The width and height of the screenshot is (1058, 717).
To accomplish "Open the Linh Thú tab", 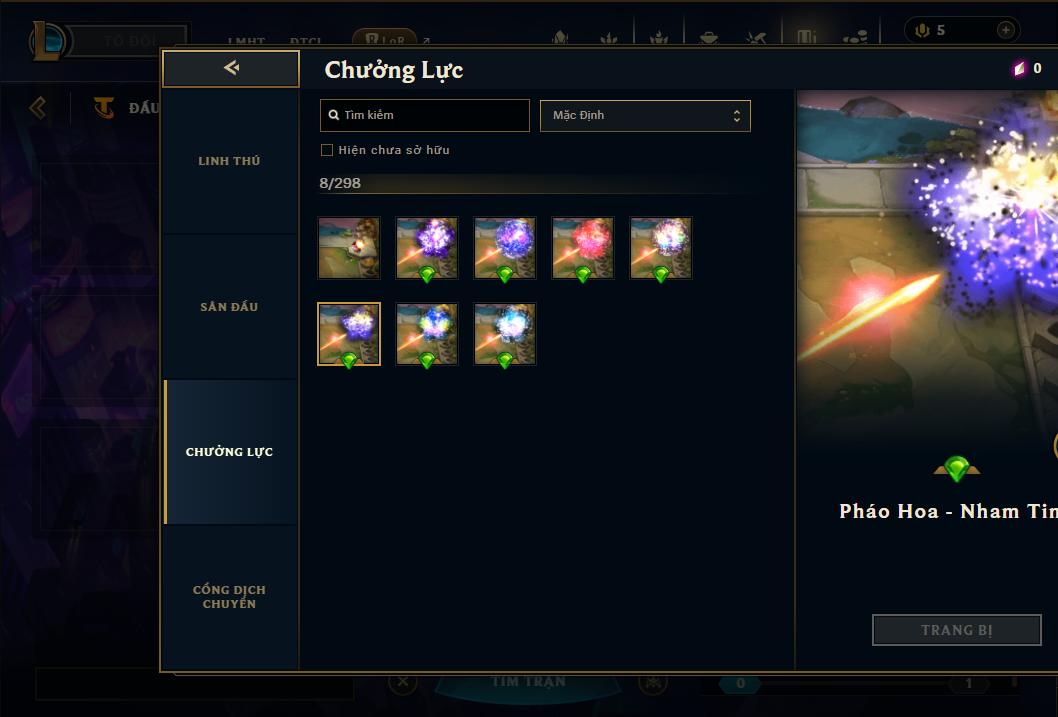I will tap(229, 161).
